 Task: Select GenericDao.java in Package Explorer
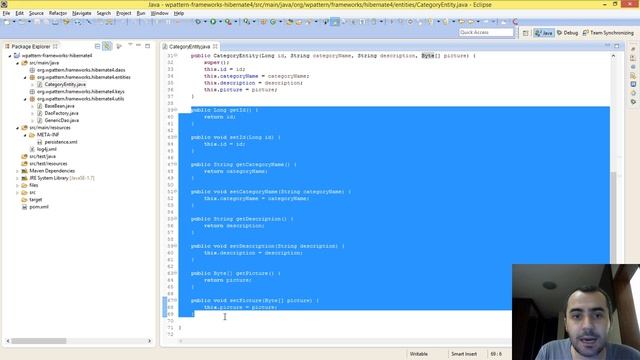coord(62,120)
